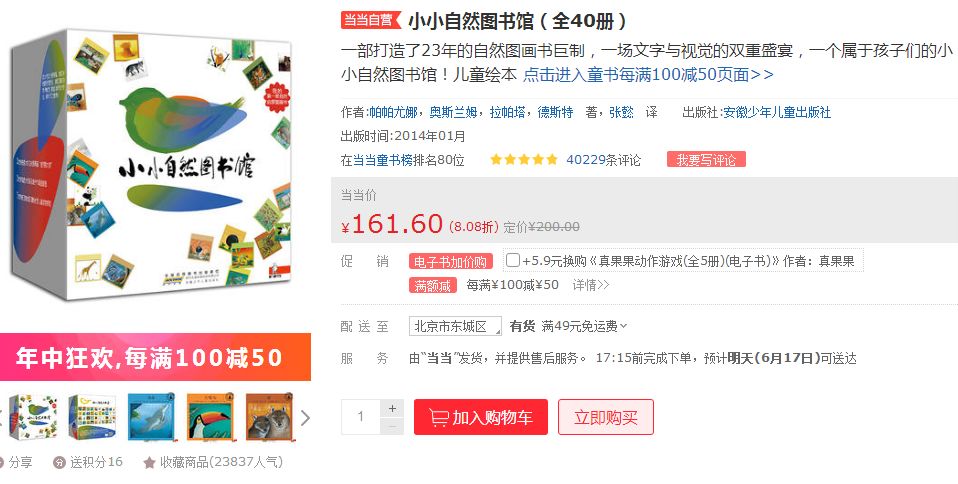Click the share icon below thumbnails
The height and width of the screenshot is (484, 958).
coord(1,463)
